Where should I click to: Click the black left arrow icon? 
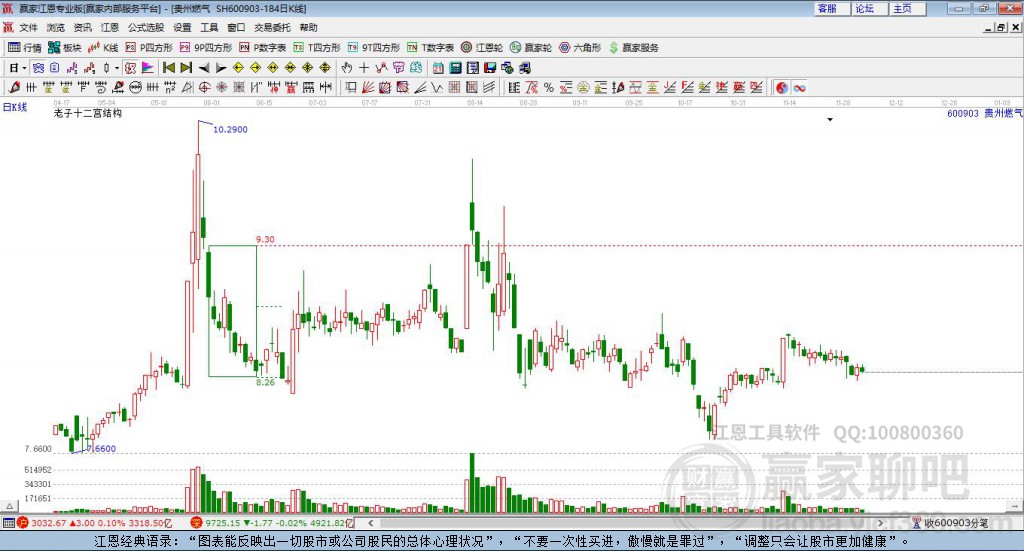[x=204, y=68]
